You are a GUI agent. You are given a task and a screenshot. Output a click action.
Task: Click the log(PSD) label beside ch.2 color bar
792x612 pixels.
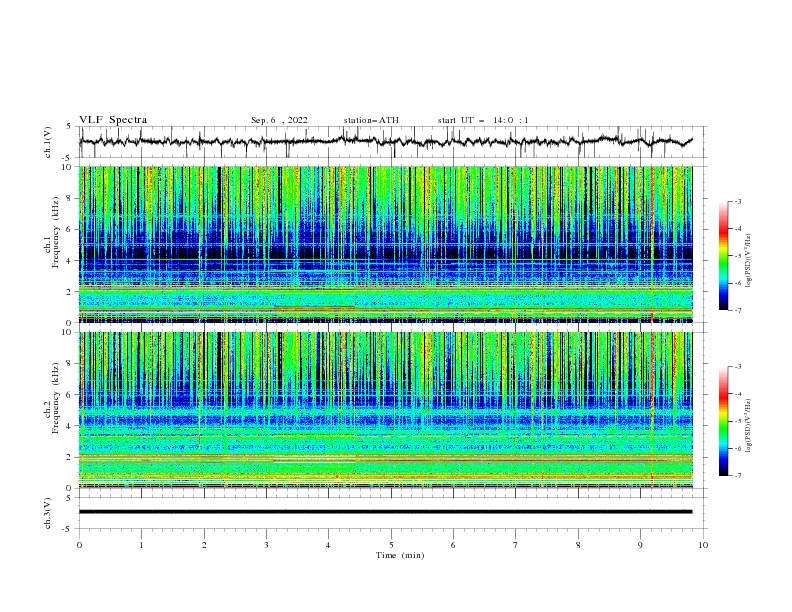749,426
